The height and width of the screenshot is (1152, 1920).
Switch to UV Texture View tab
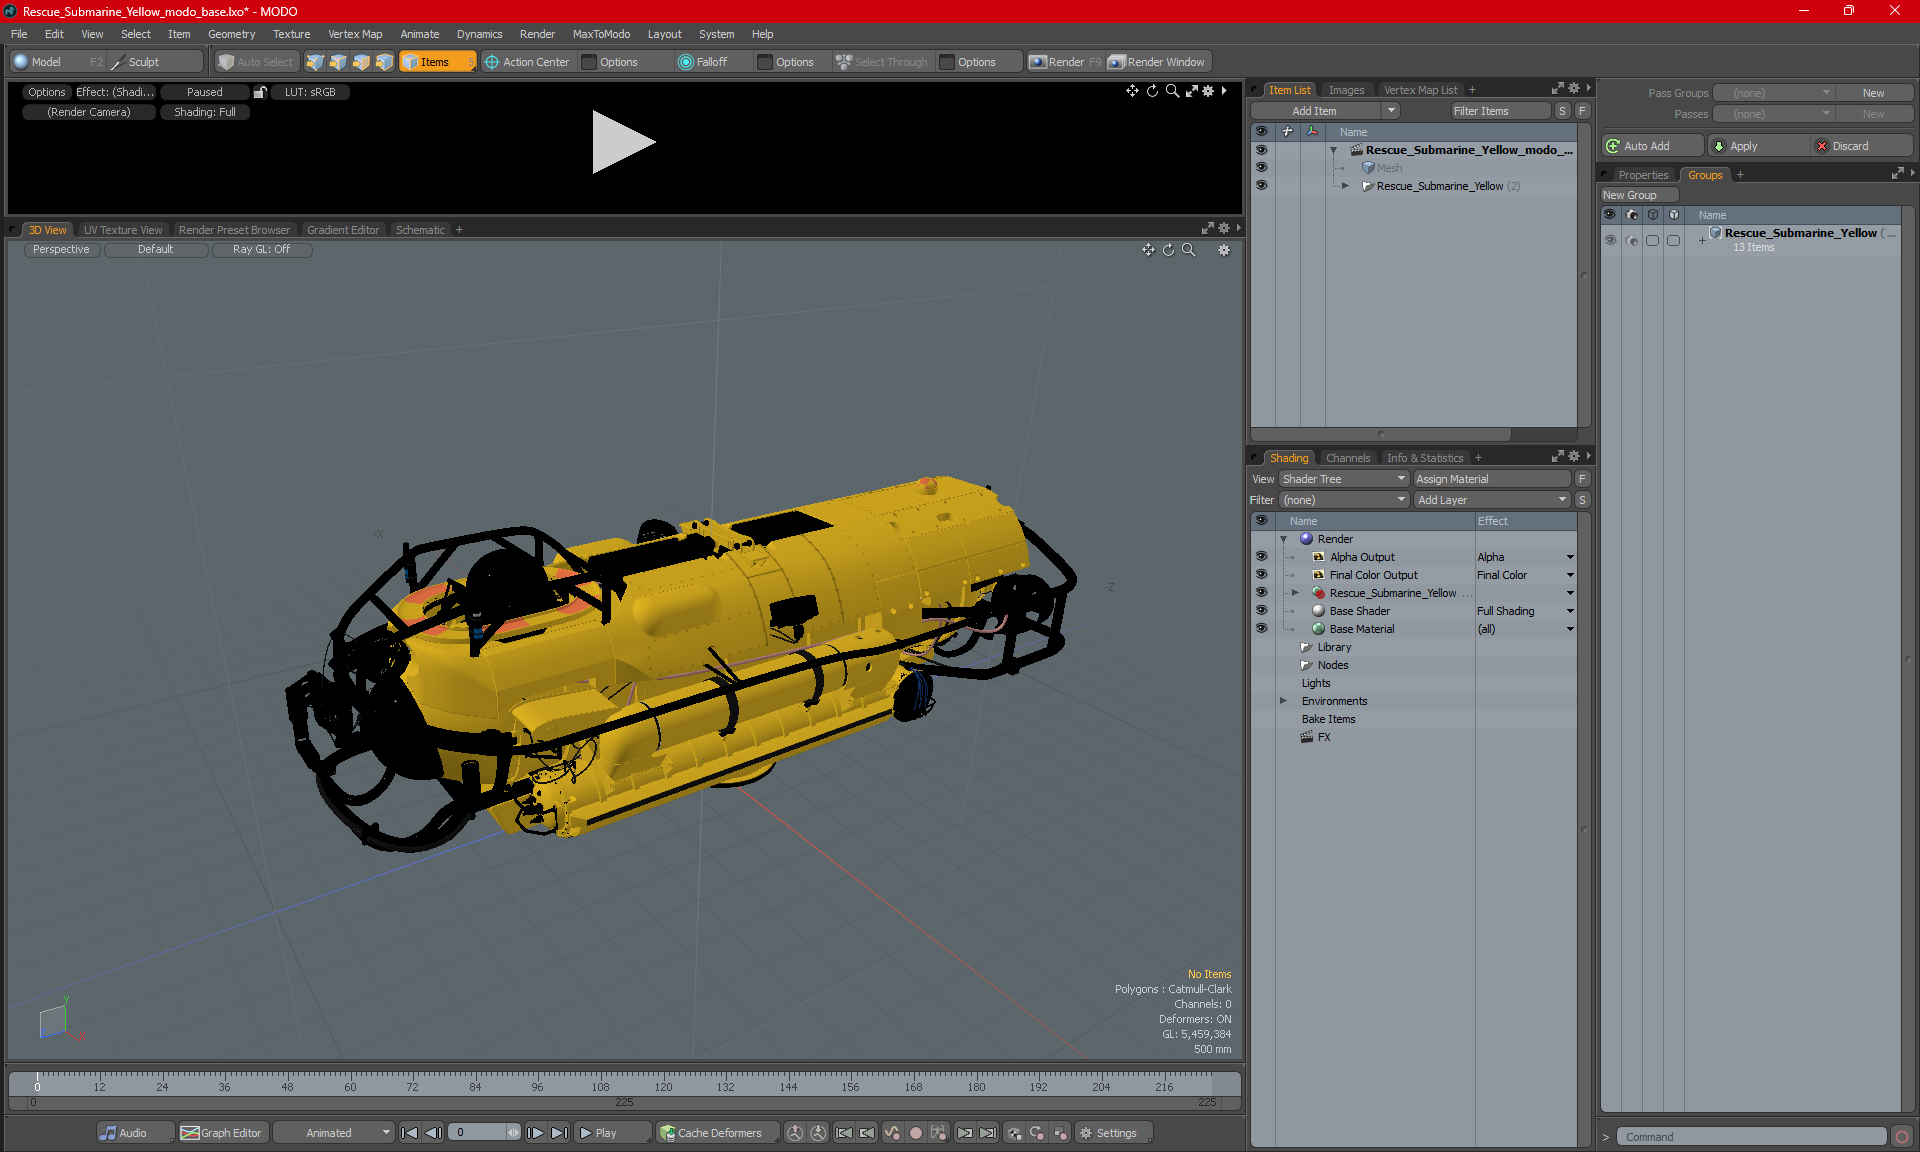[x=123, y=230]
